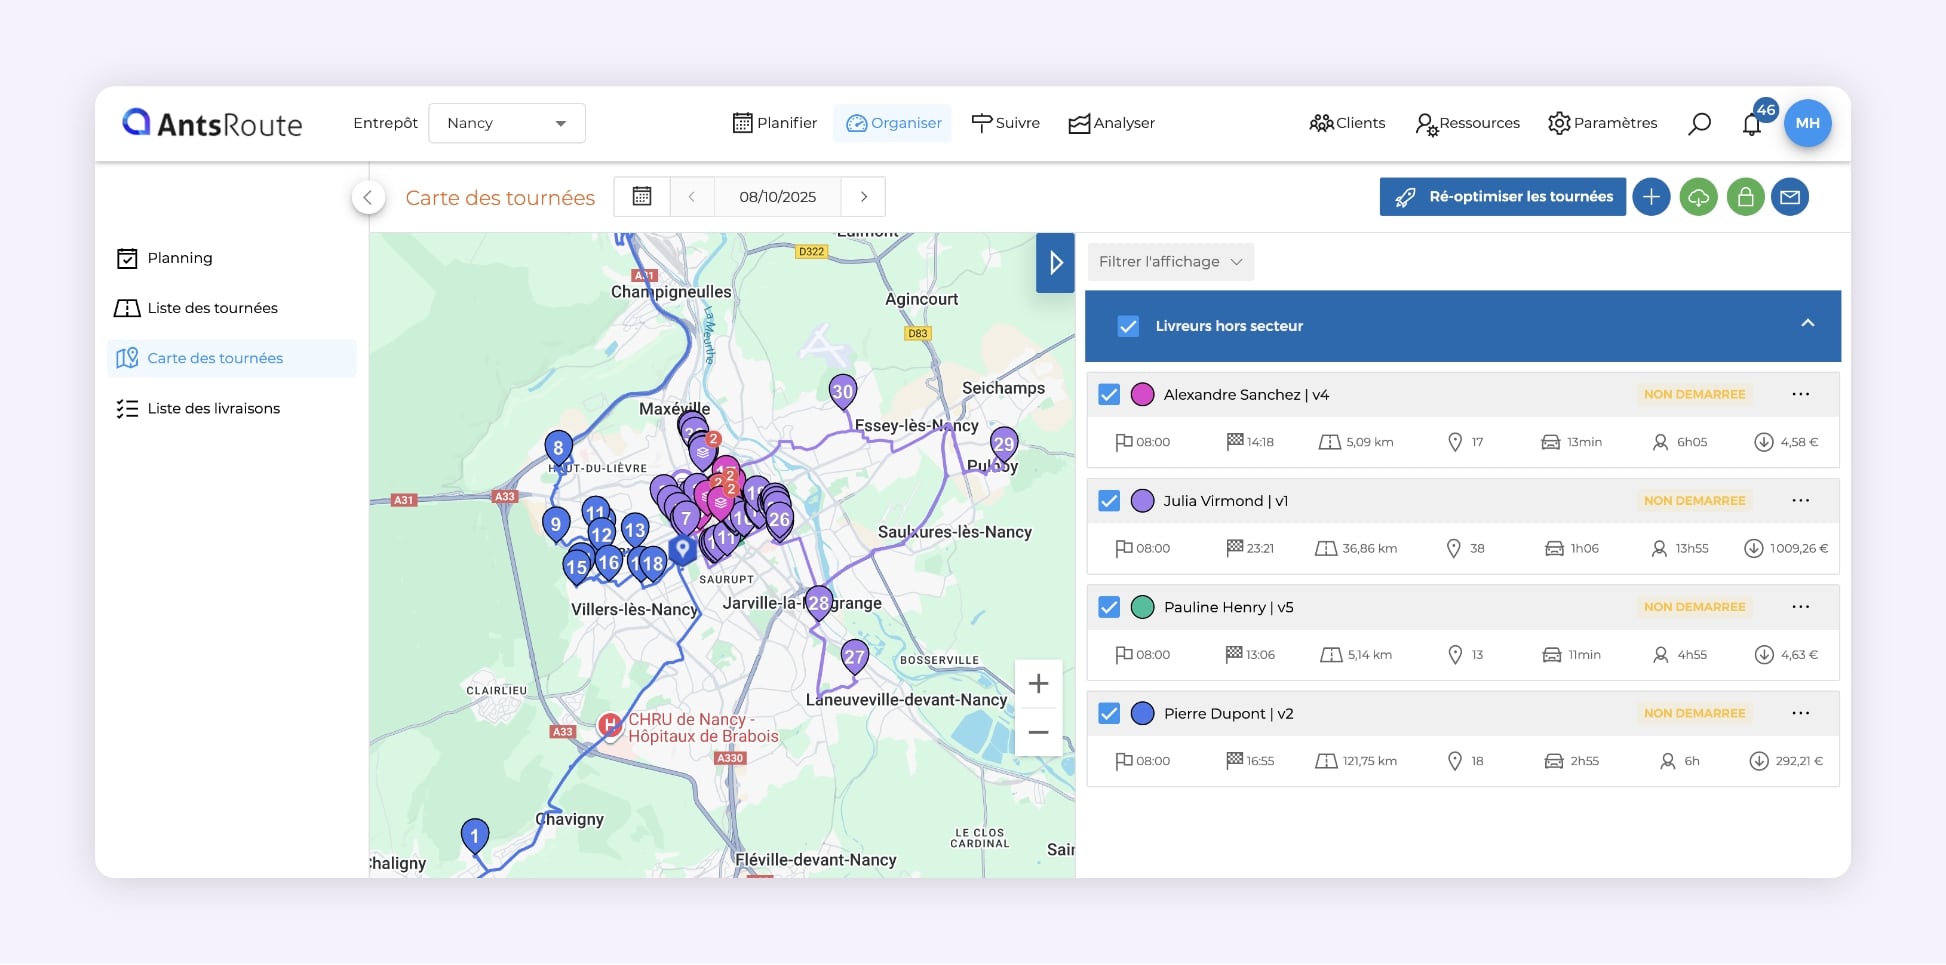Go to the next day arrow
Viewport: 1946px width, 965px height.
click(x=864, y=197)
